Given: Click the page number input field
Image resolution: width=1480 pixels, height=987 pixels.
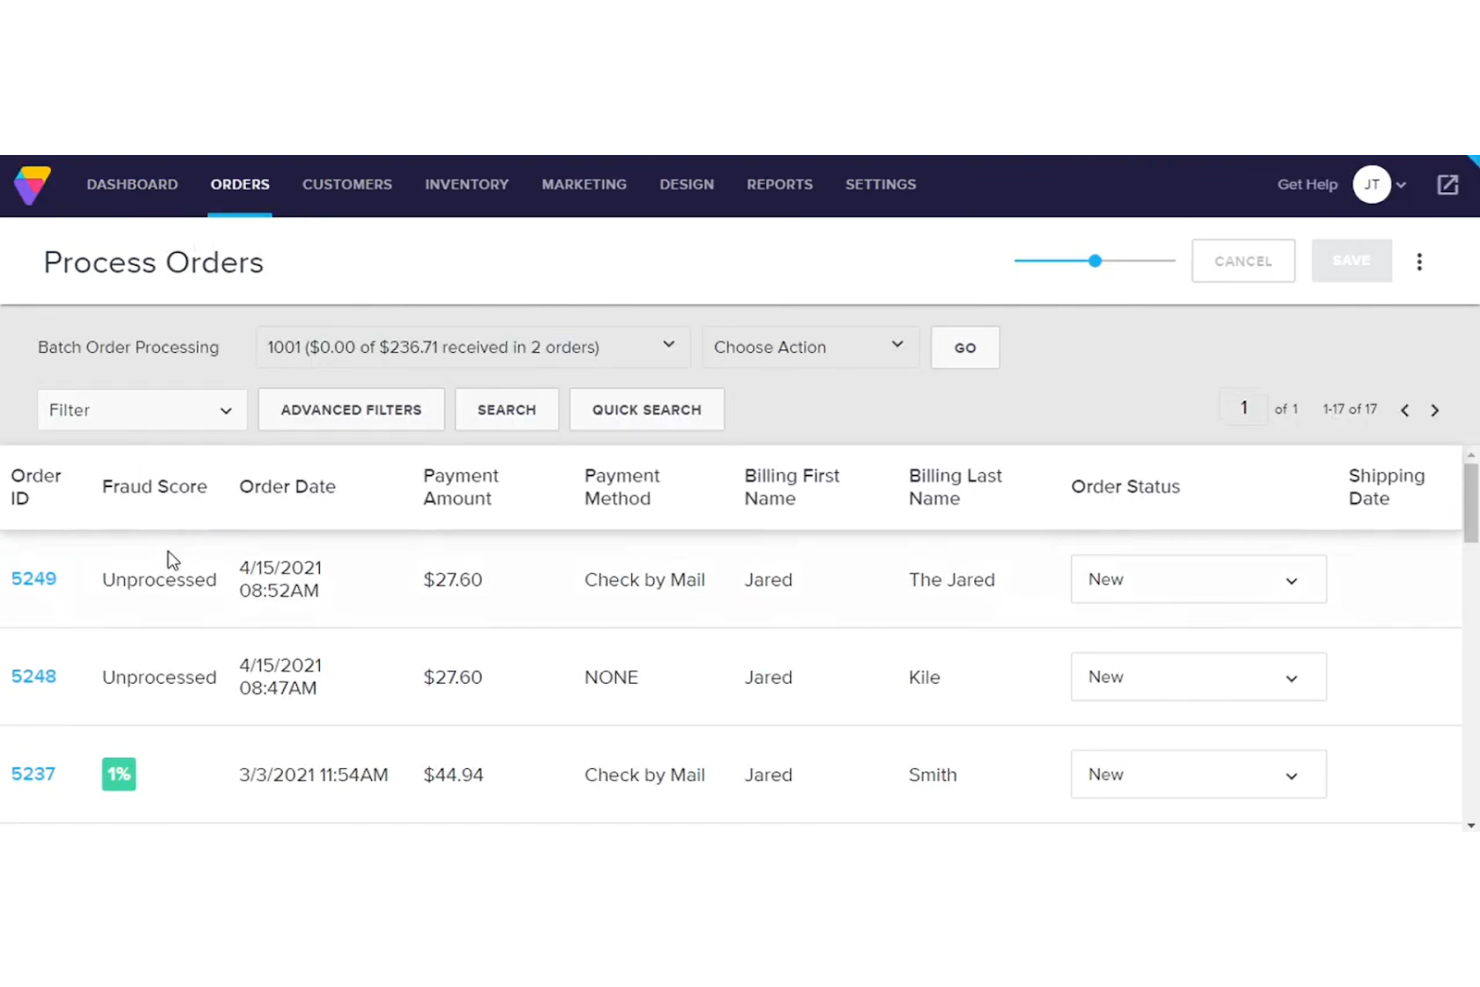Looking at the screenshot, I should pyautogui.click(x=1243, y=407).
